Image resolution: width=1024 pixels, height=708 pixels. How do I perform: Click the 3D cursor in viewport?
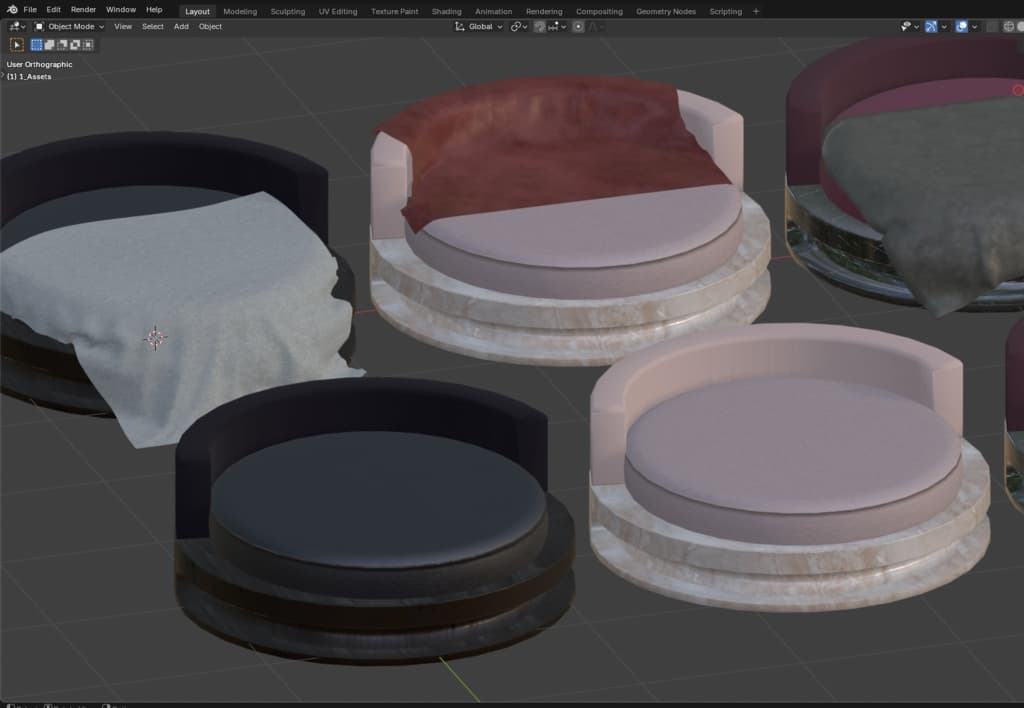(155, 338)
